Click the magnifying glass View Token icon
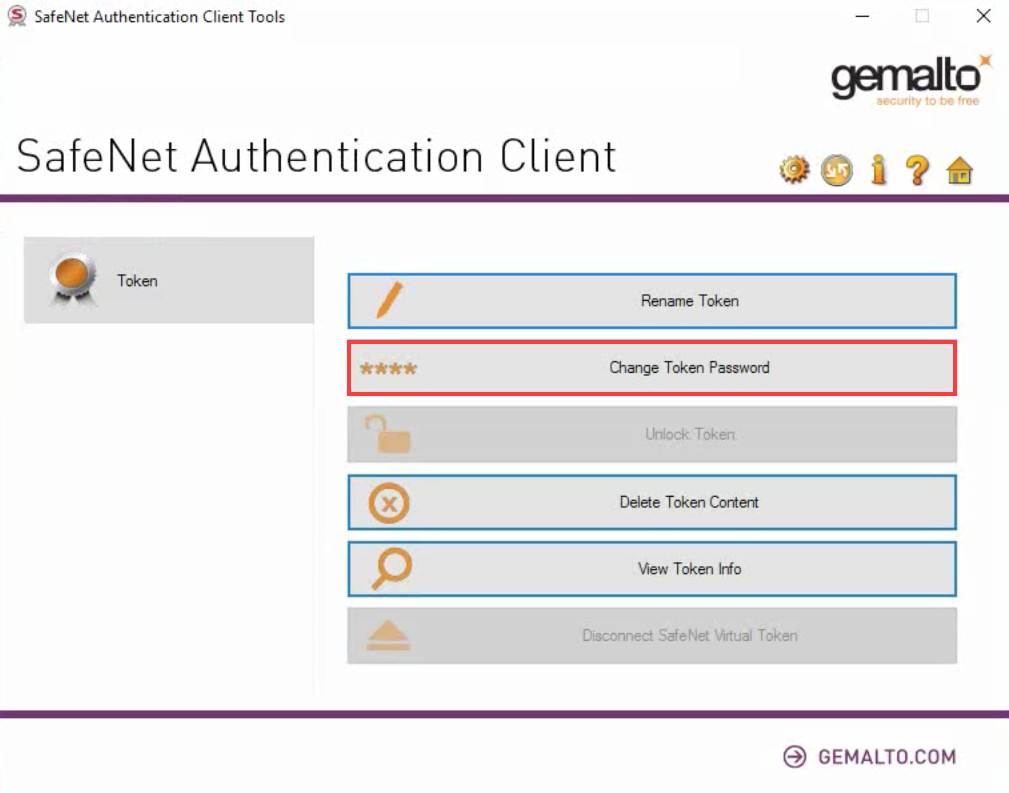Image resolution: width=1009 pixels, height=793 pixels. (390, 569)
